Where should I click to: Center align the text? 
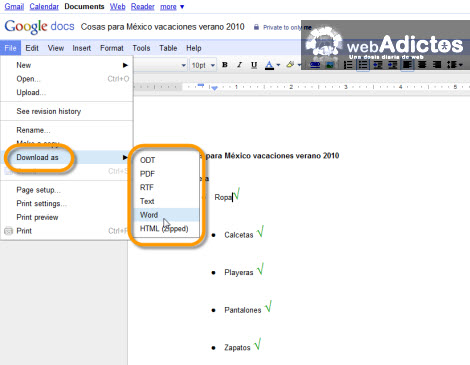coord(422,65)
